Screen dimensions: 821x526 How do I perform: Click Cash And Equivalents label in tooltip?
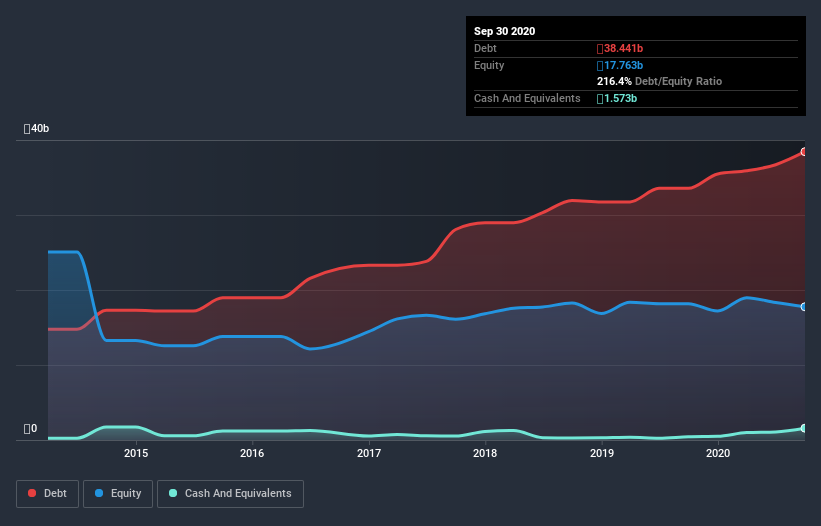pos(527,98)
